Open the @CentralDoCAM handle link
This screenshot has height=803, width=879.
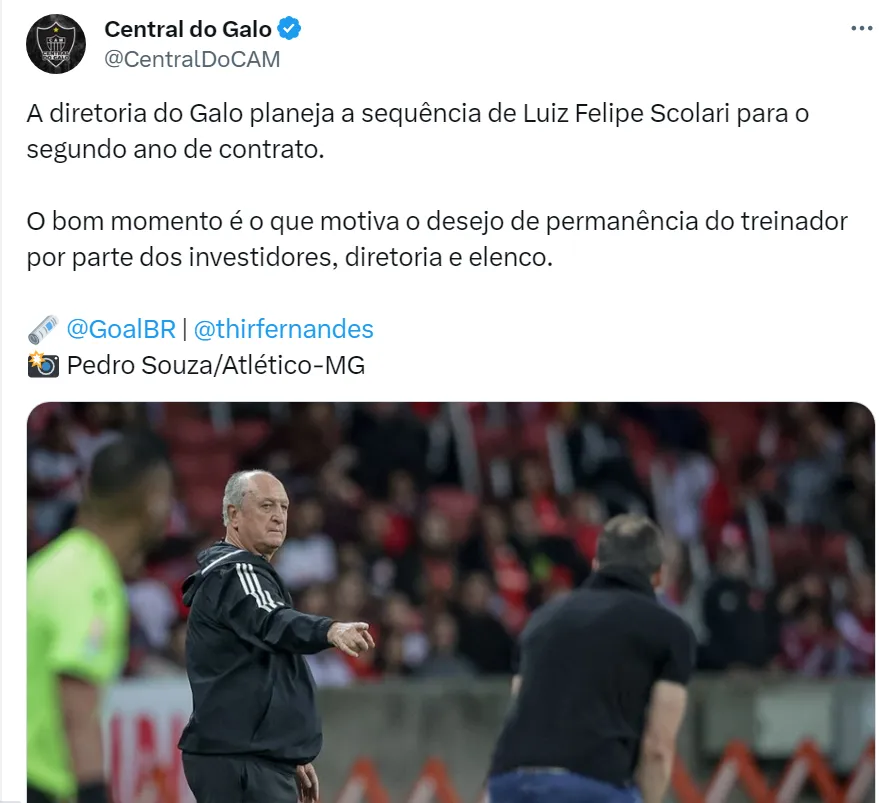coord(192,59)
